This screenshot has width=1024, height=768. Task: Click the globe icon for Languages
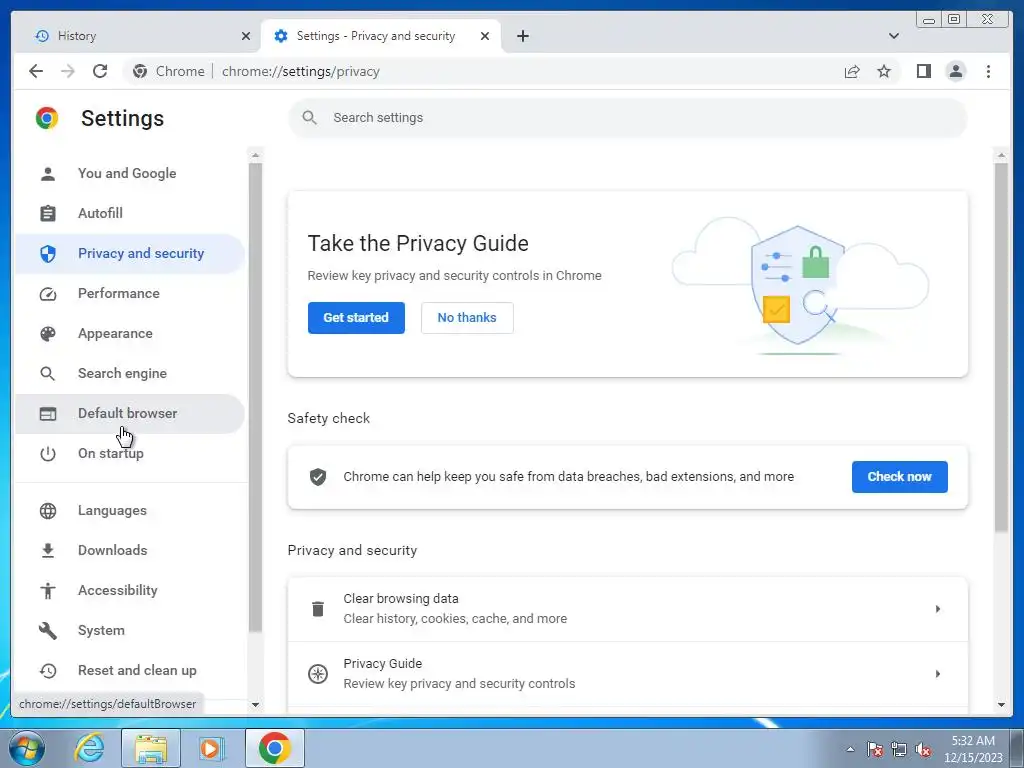pyautogui.click(x=48, y=511)
